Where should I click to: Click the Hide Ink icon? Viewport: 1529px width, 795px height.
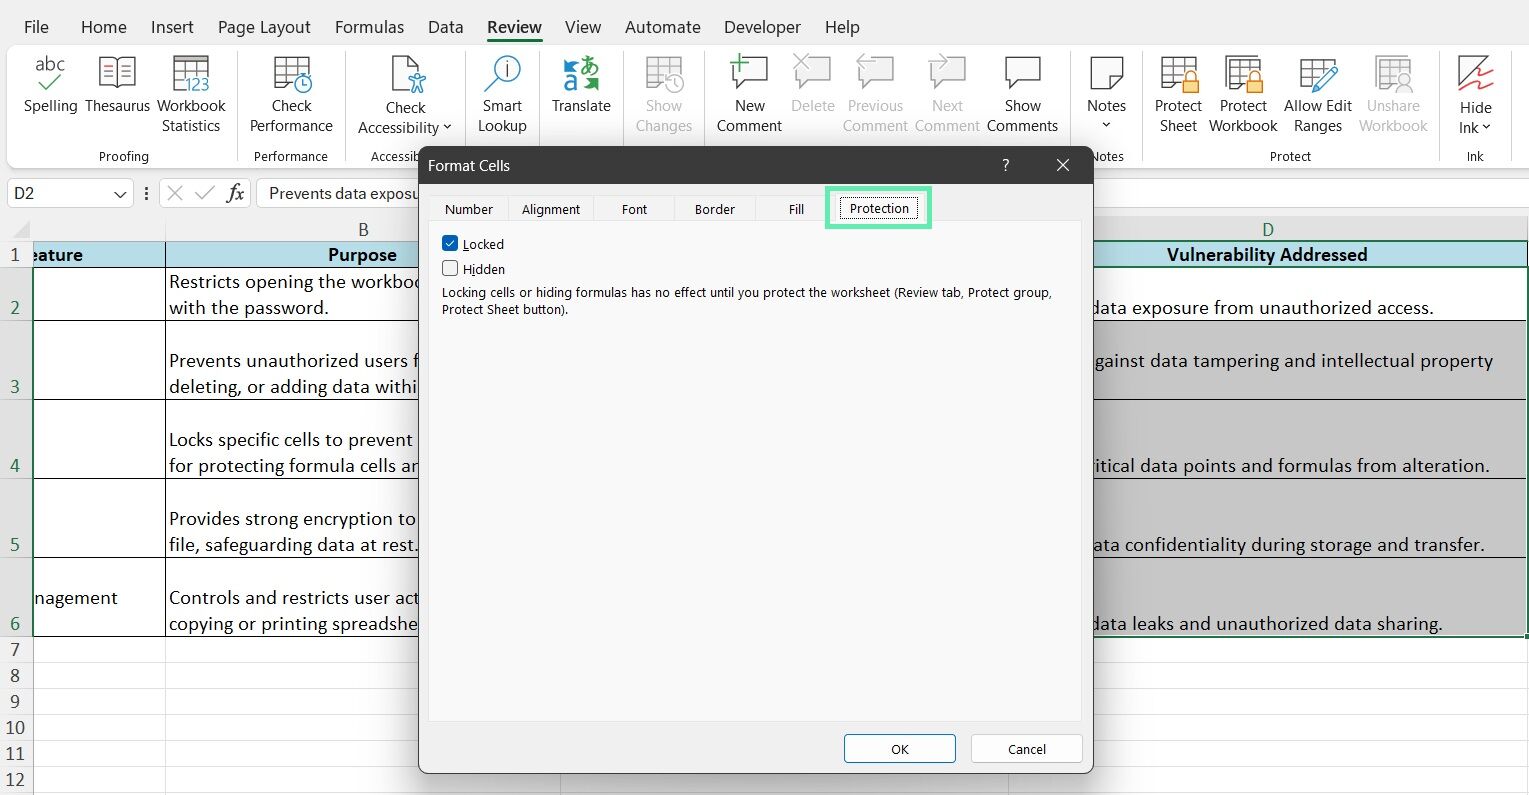1475,74
